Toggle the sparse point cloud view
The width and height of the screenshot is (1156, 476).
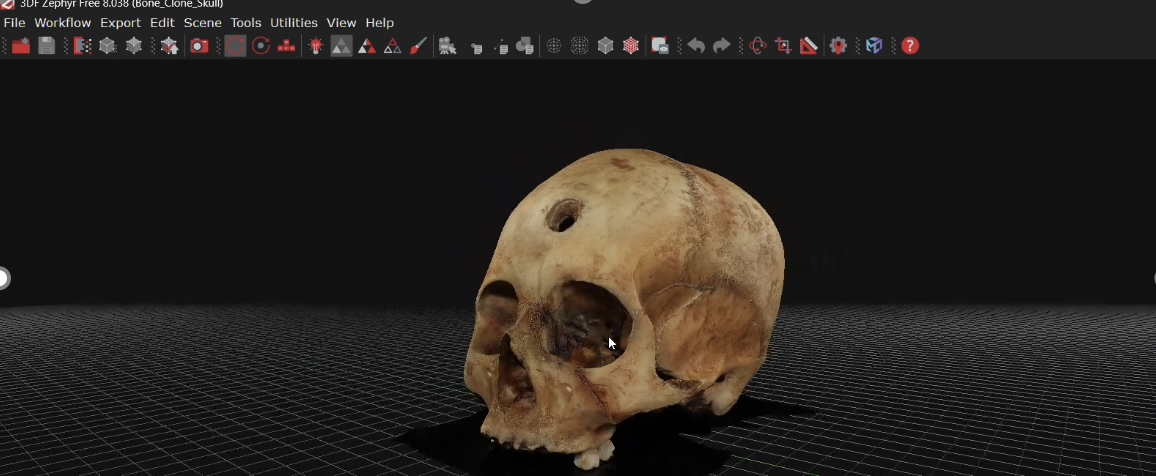(553, 46)
